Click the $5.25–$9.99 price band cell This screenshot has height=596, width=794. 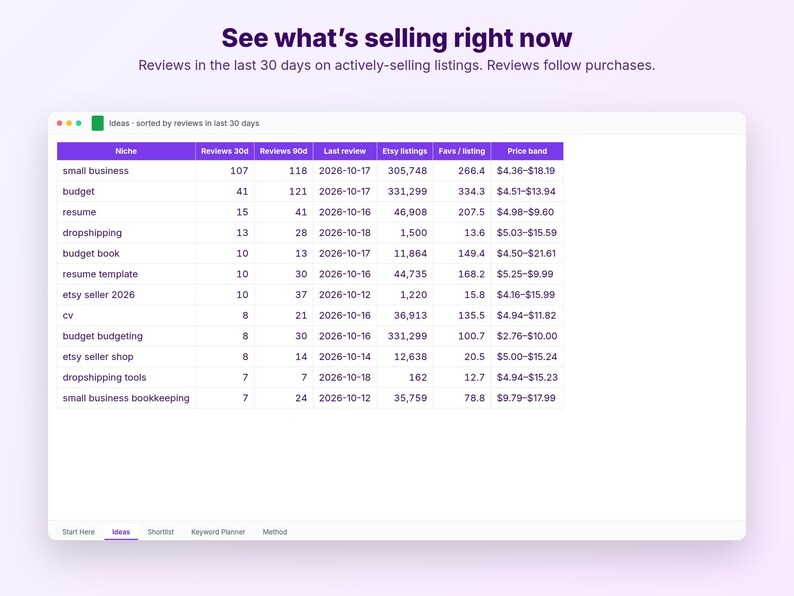[x=527, y=274]
